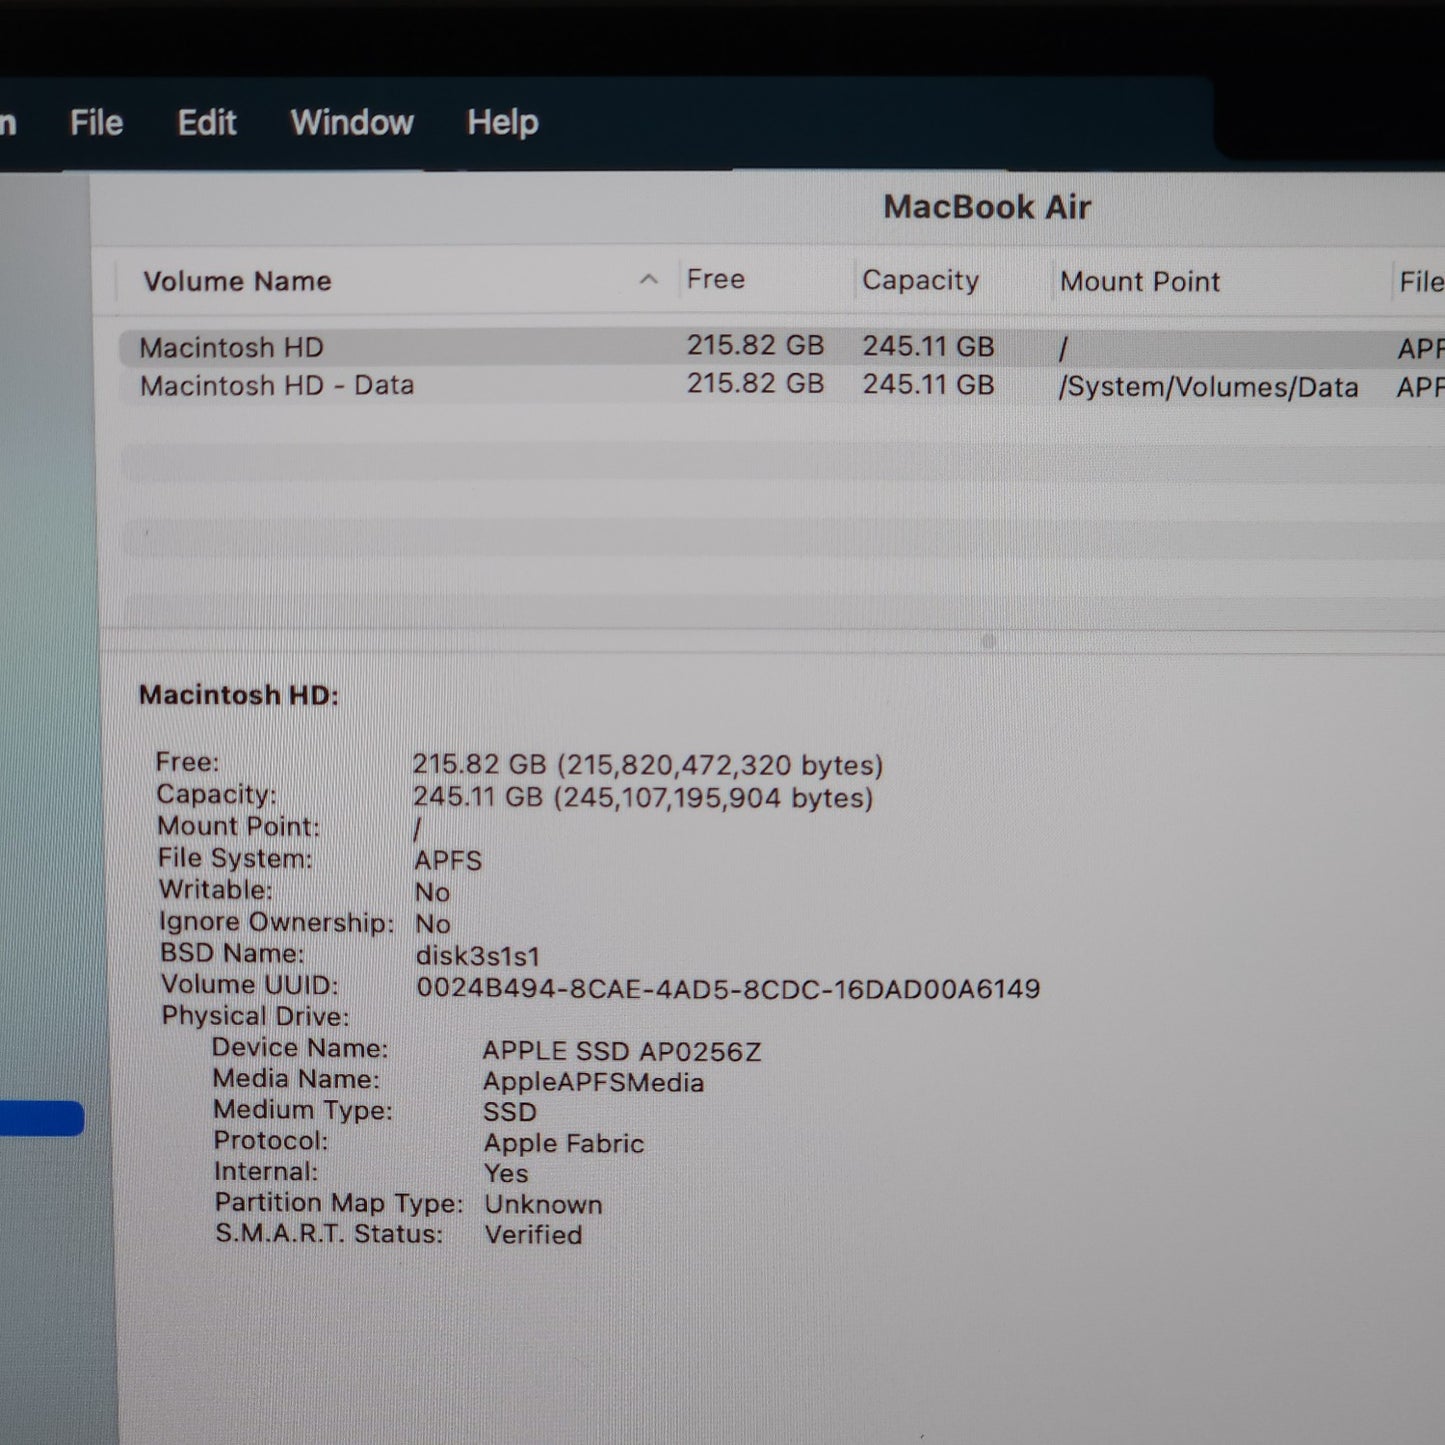1445x1445 pixels.
Task: Sort volumes by the Mount Point column
Action: click(1140, 281)
